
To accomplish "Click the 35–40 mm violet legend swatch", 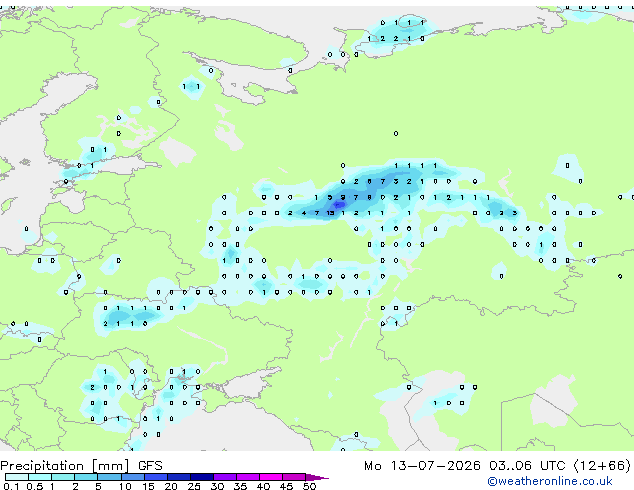I will (x=247, y=477).
